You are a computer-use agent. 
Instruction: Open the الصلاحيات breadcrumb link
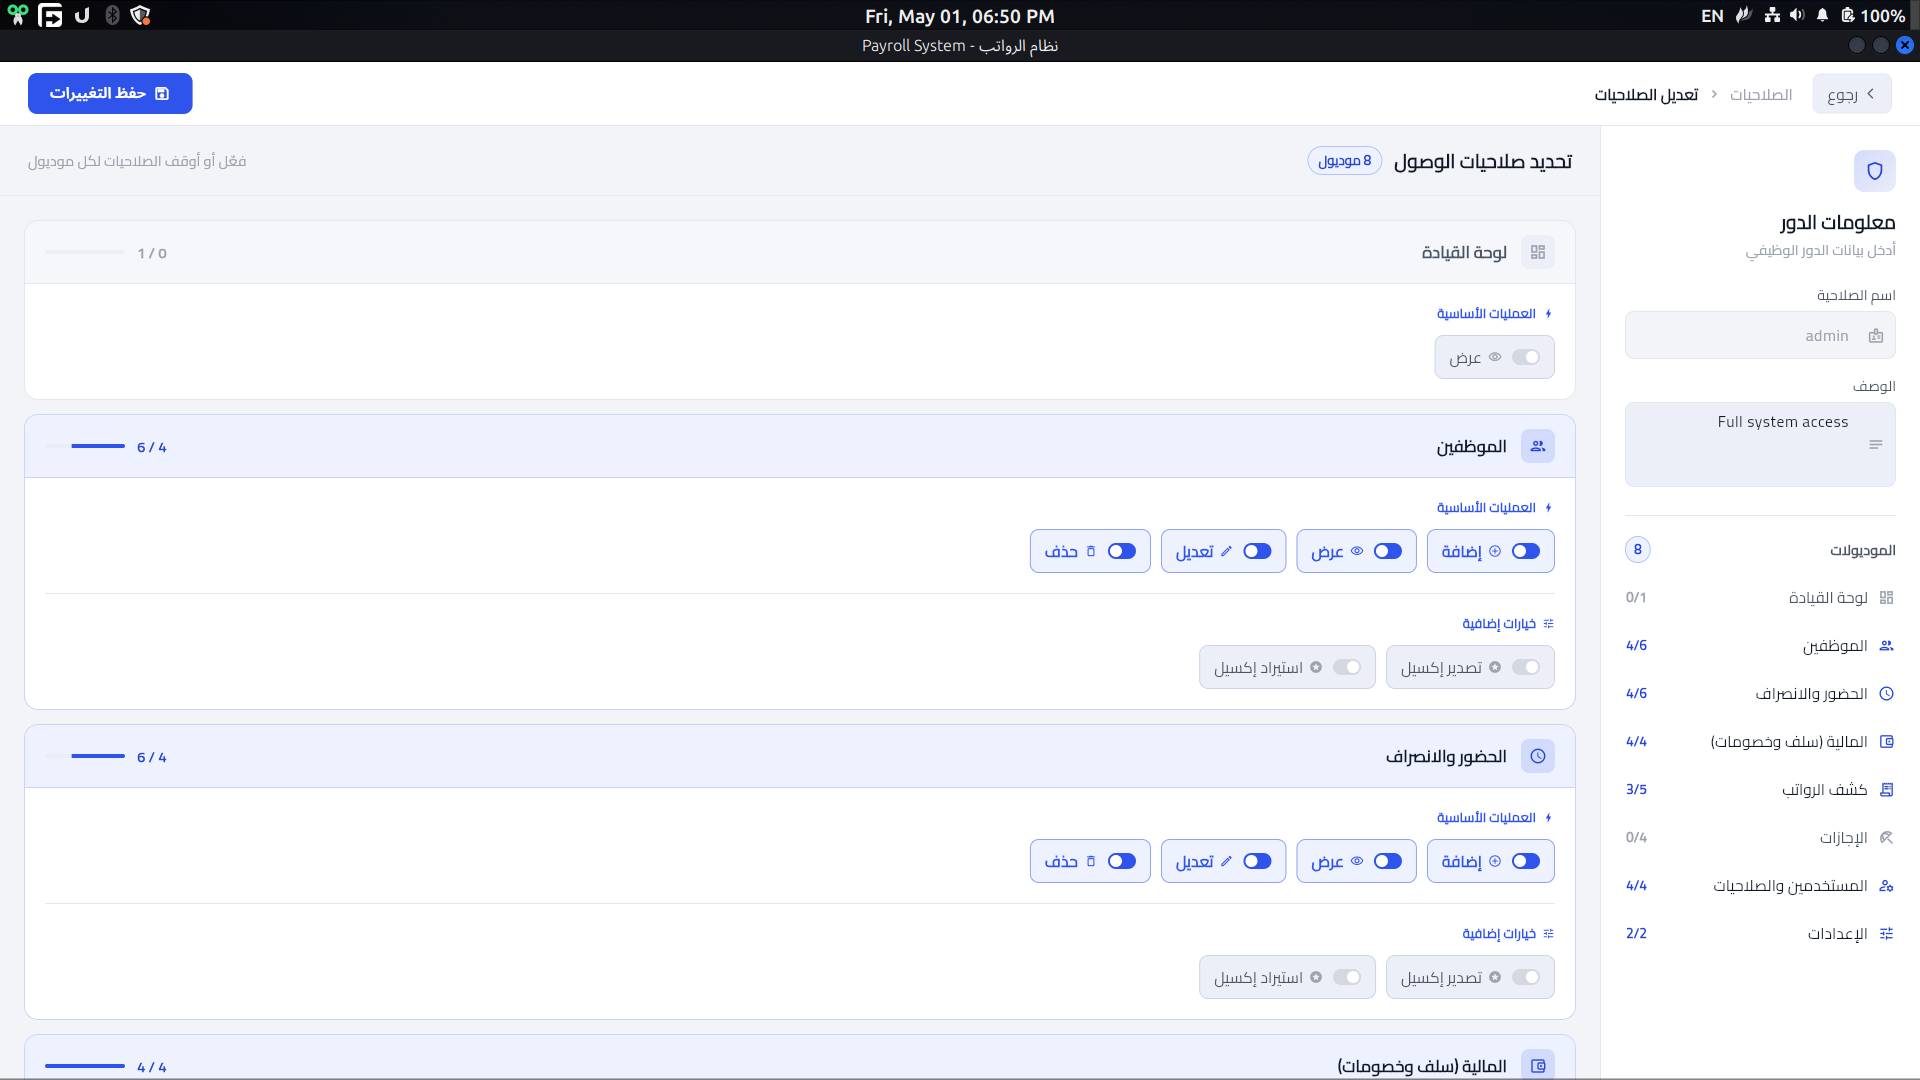pyautogui.click(x=1761, y=94)
